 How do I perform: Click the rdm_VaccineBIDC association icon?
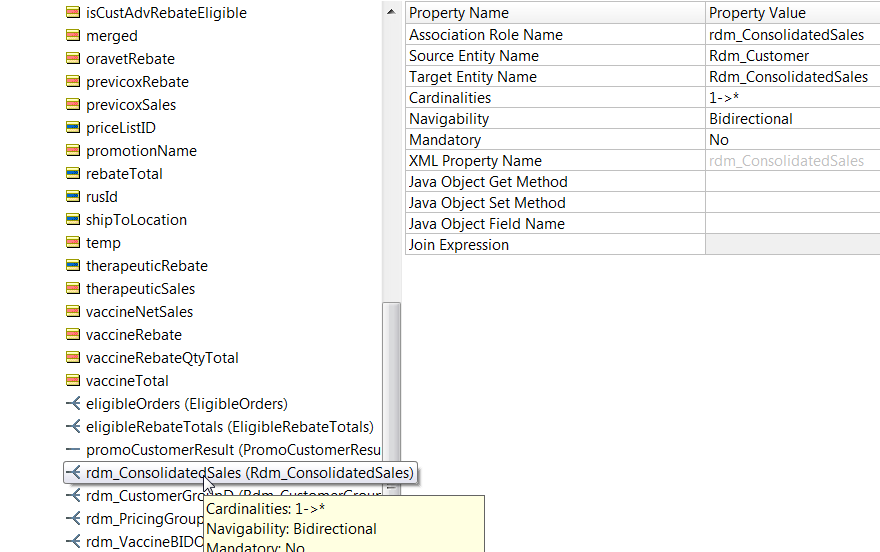73,541
